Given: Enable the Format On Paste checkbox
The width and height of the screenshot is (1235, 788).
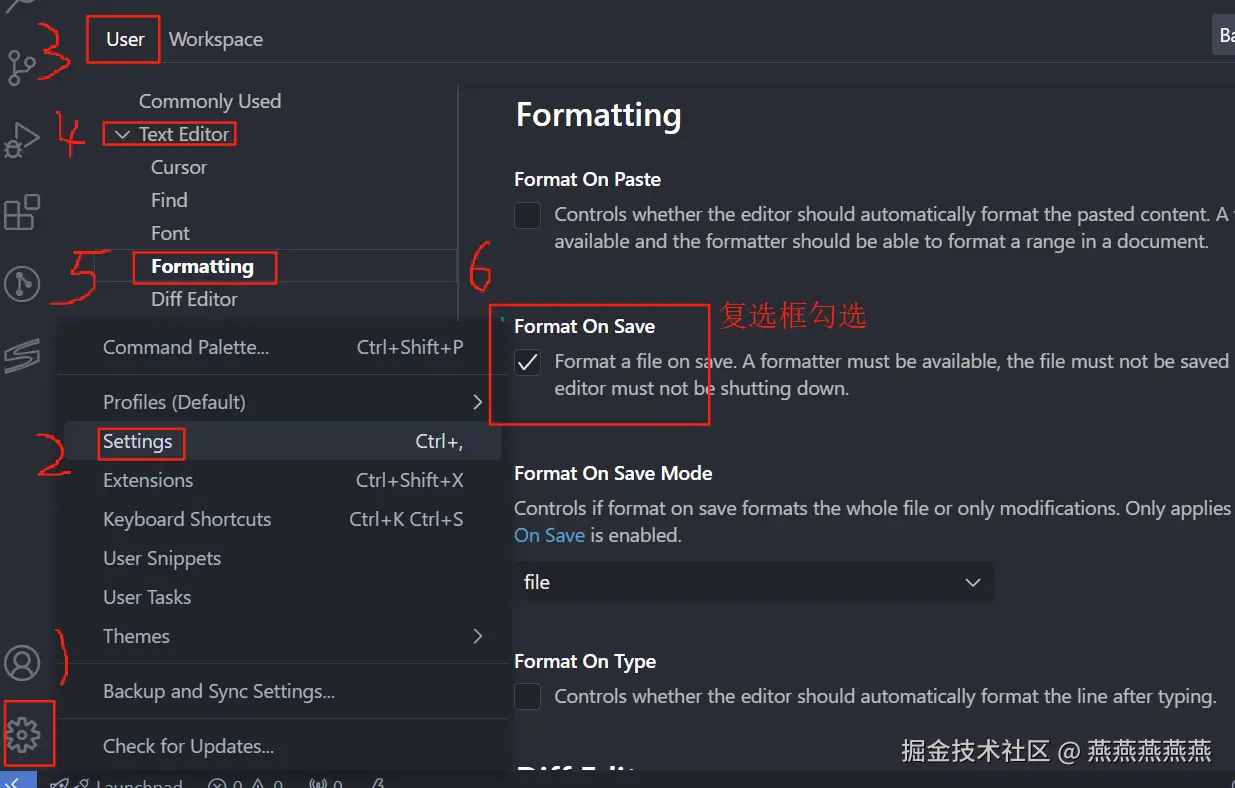Looking at the screenshot, I should tap(527, 215).
